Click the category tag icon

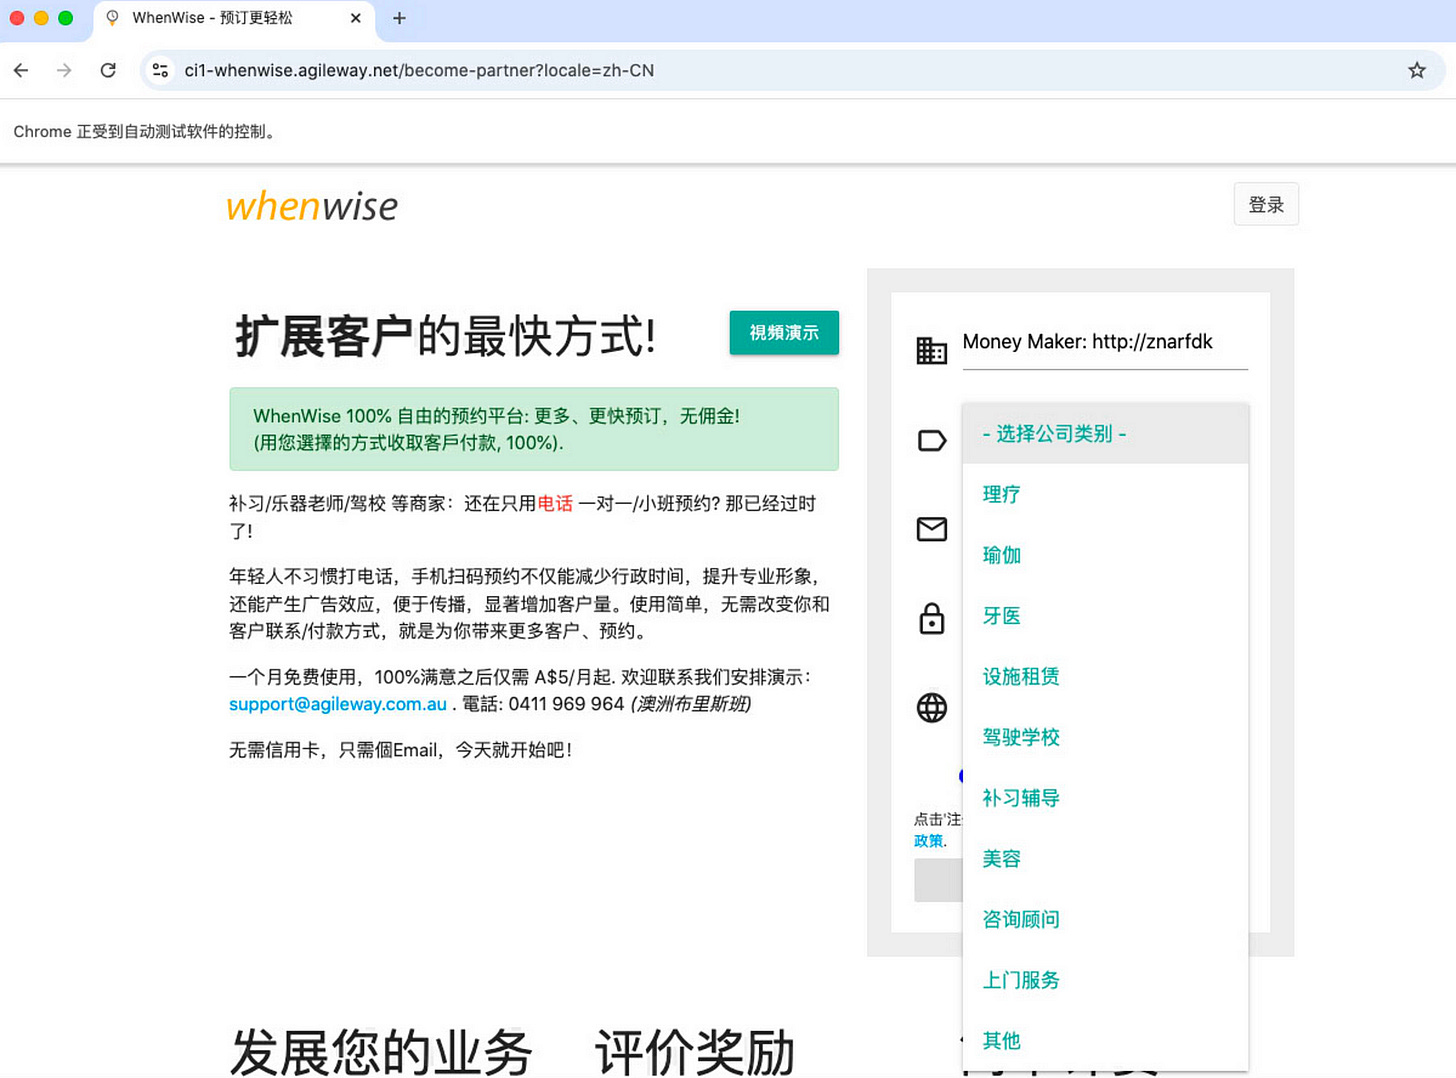pyautogui.click(x=931, y=440)
